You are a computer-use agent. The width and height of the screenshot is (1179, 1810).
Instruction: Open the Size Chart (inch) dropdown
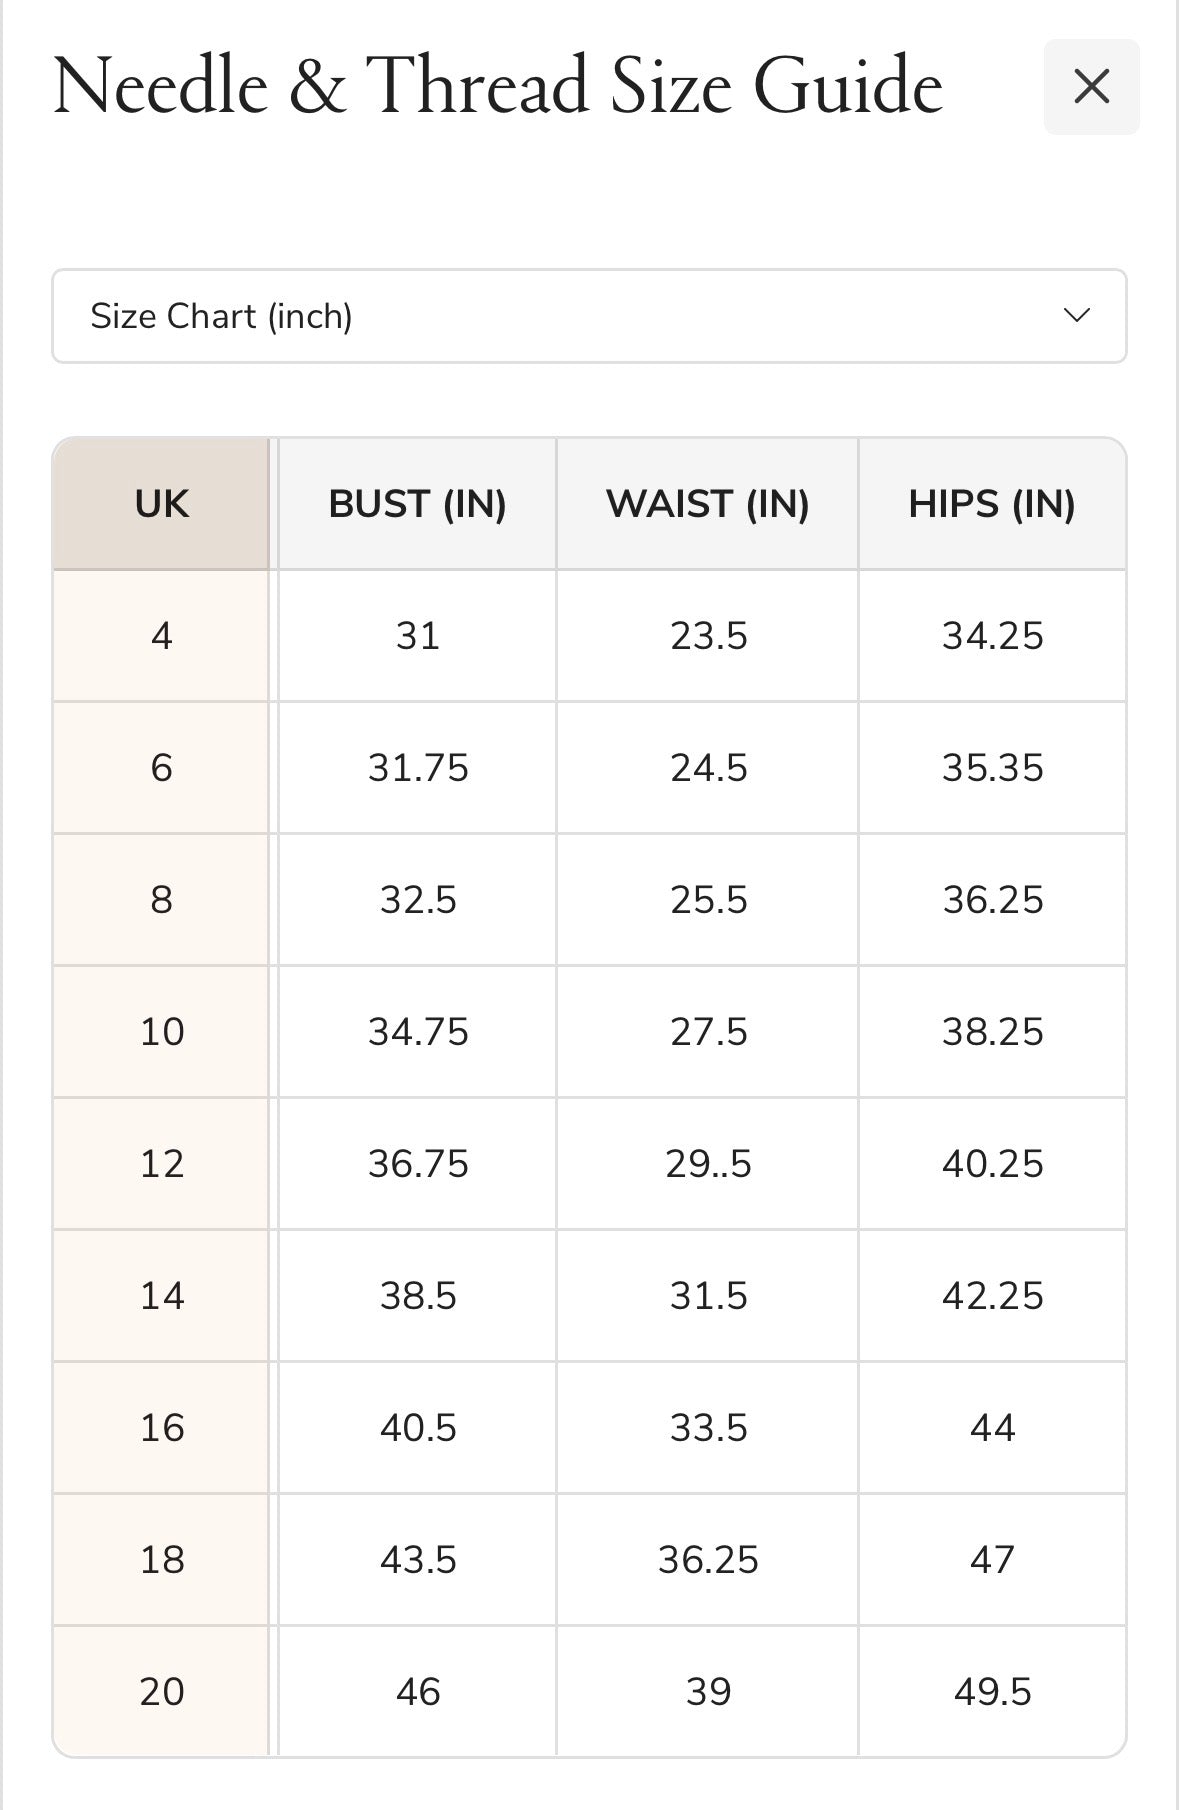click(x=589, y=316)
